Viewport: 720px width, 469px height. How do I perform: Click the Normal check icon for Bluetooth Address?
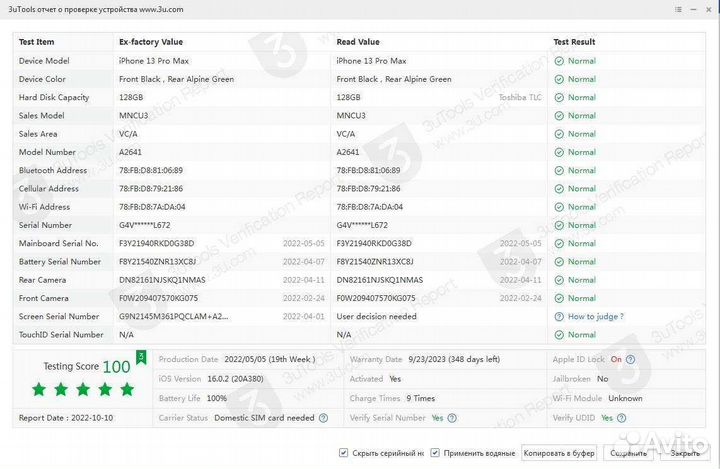(559, 170)
